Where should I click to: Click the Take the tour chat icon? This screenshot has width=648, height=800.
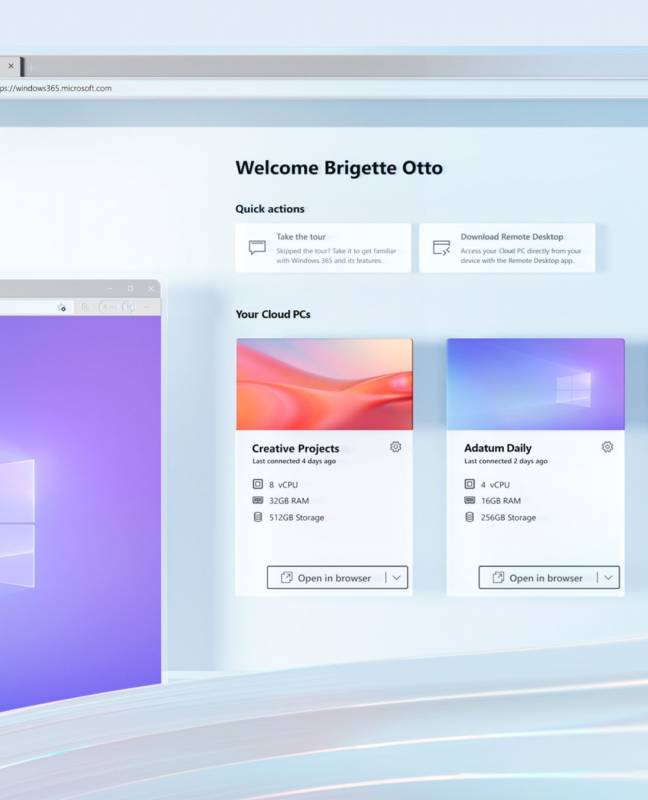coord(257,247)
